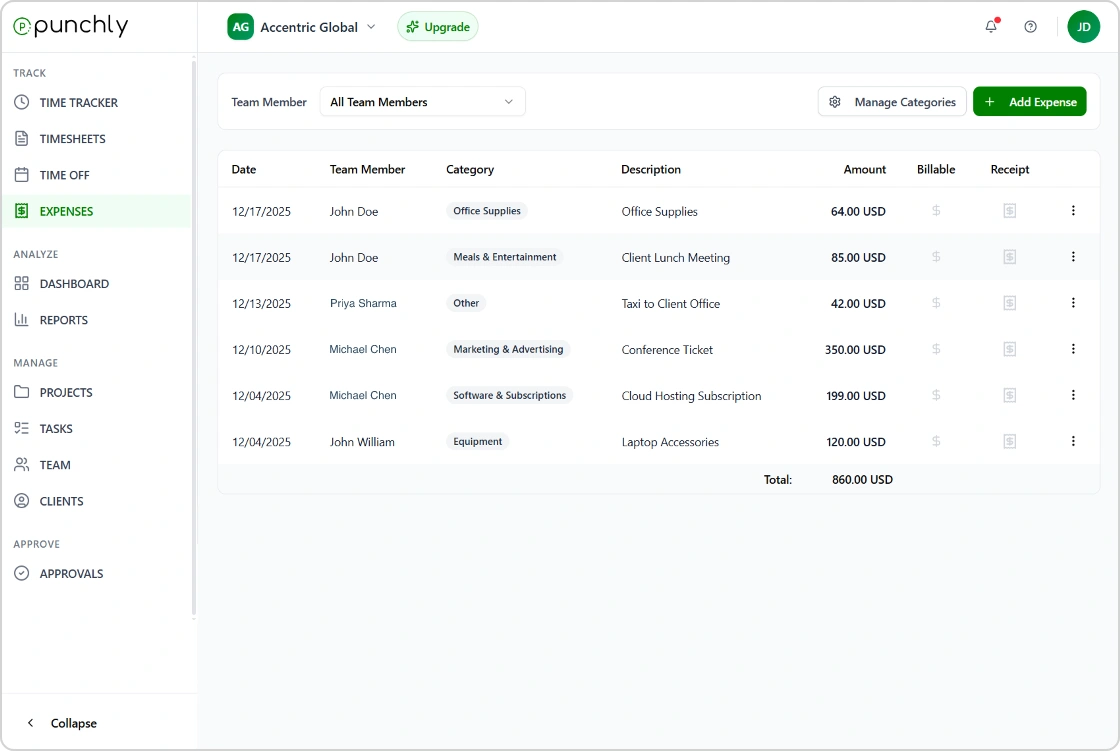
Task: Collapse the left sidebar
Action: pos(62,723)
